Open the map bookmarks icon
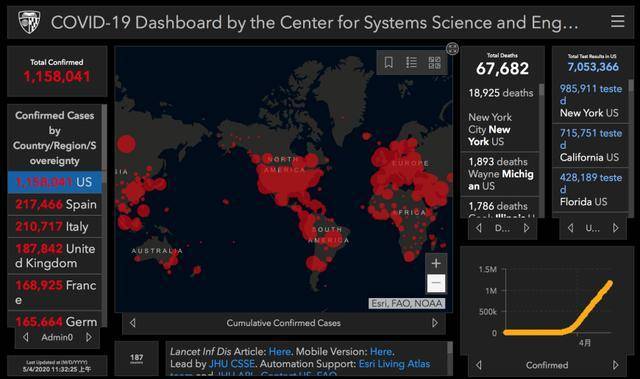Image resolution: width=640 pixels, height=379 pixels. point(389,62)
